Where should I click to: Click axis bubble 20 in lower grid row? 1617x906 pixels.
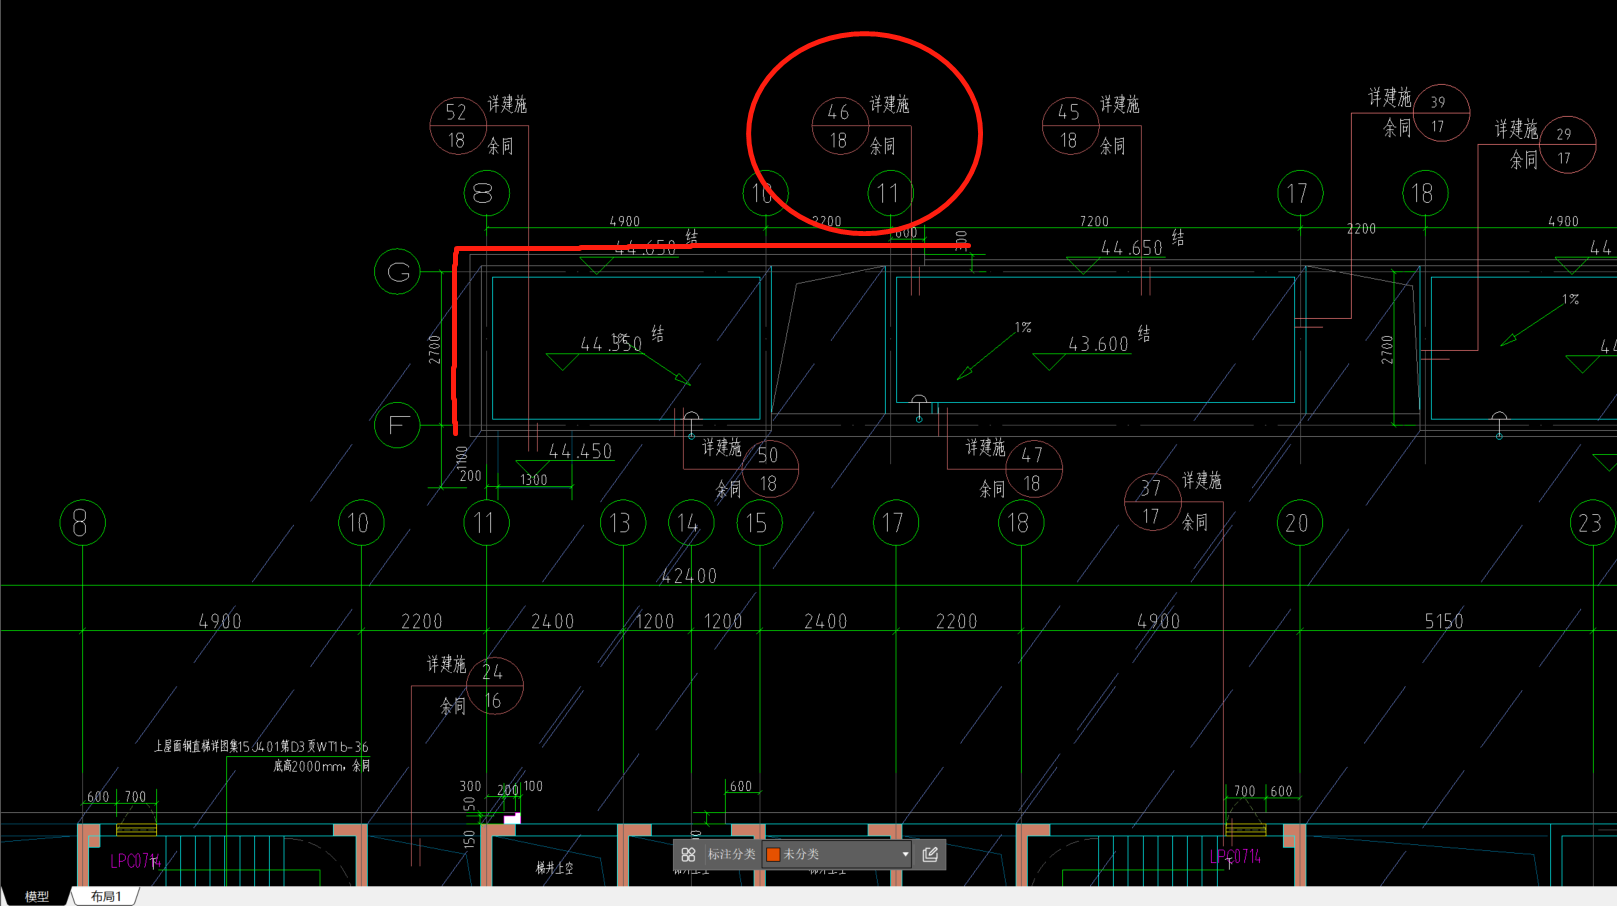click(1299, 523)
